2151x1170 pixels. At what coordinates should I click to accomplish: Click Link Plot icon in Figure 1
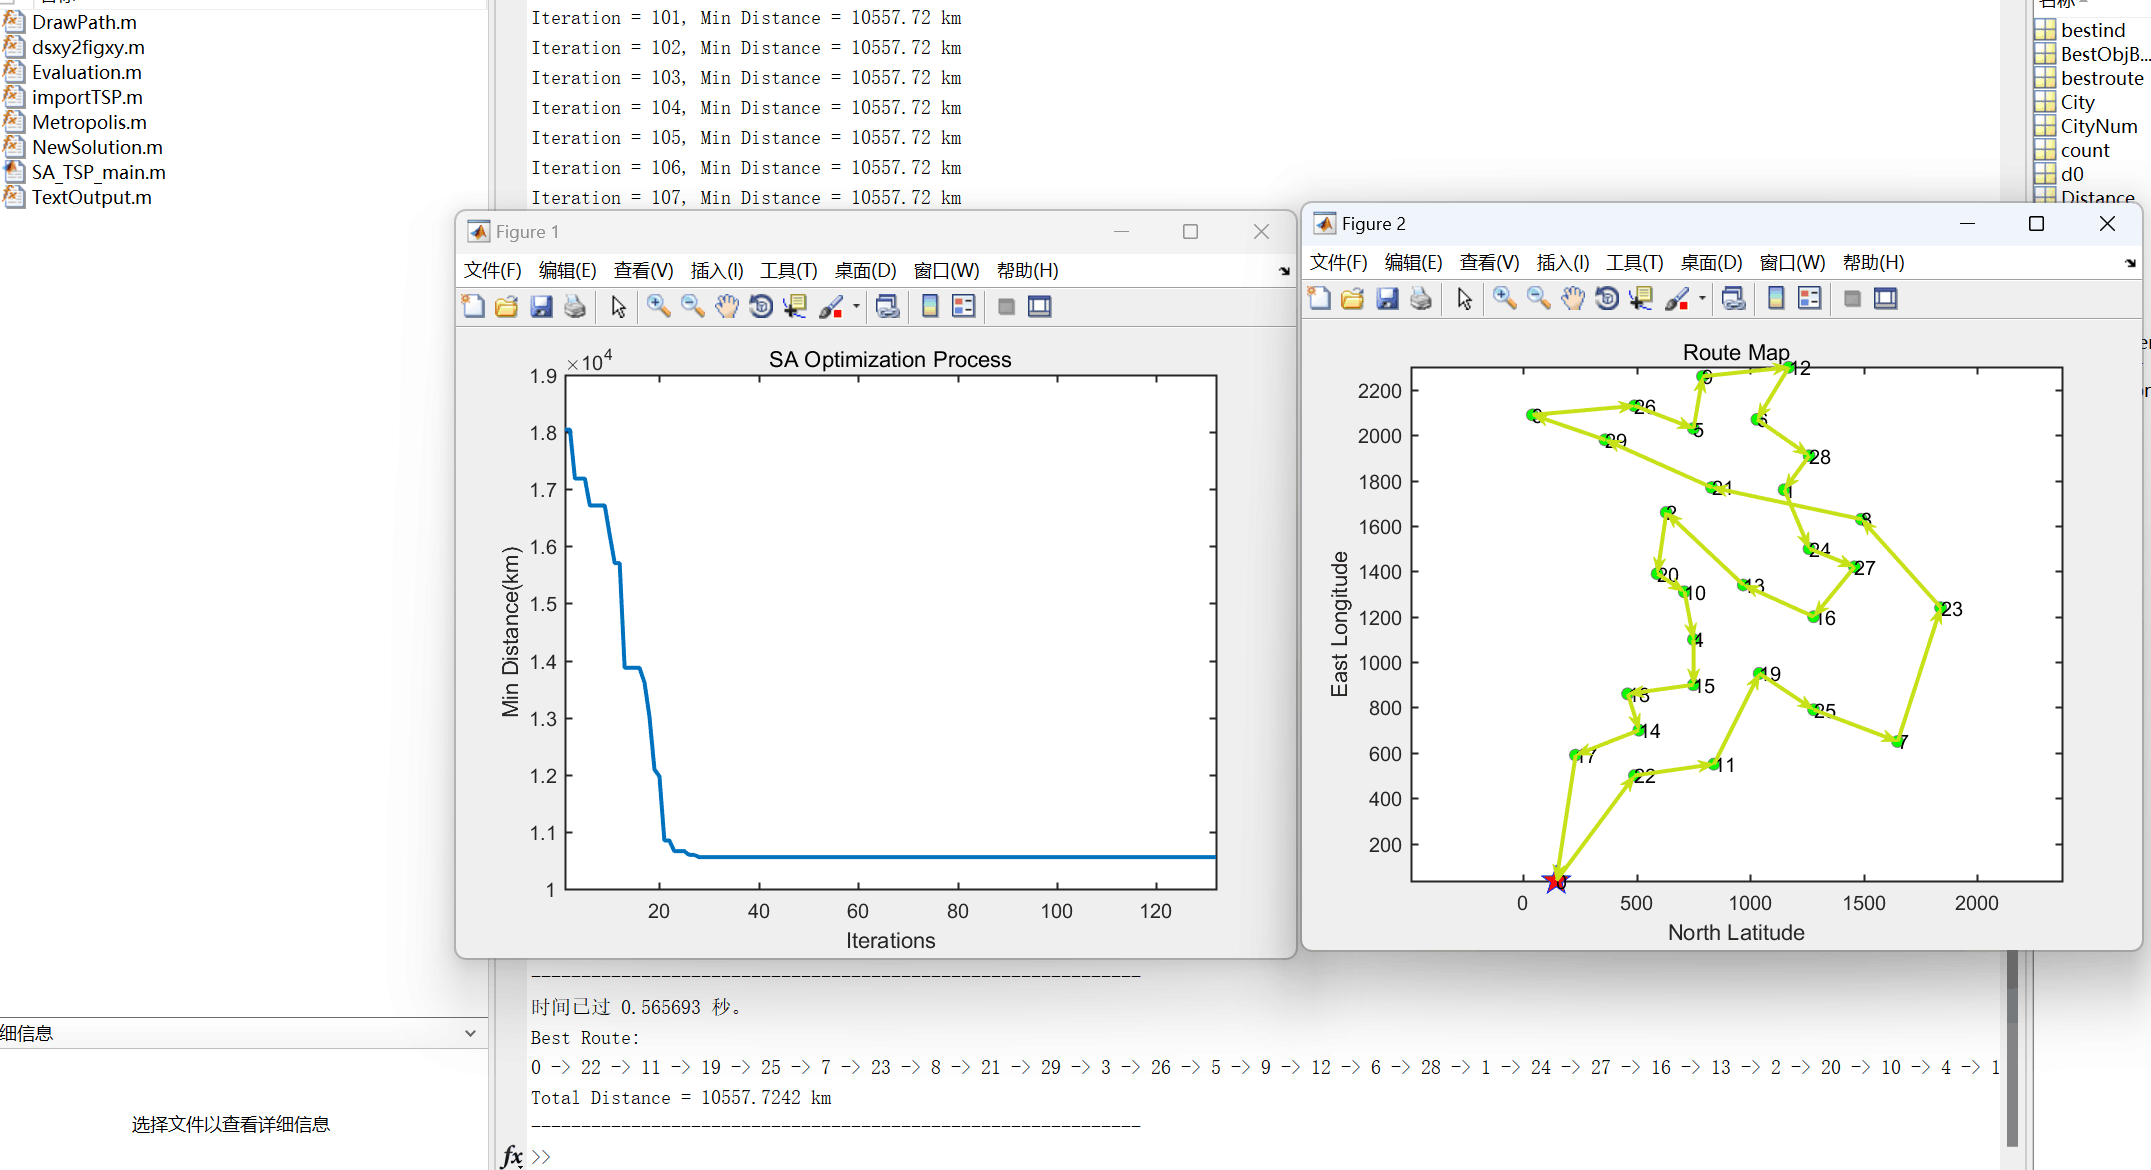887,307
